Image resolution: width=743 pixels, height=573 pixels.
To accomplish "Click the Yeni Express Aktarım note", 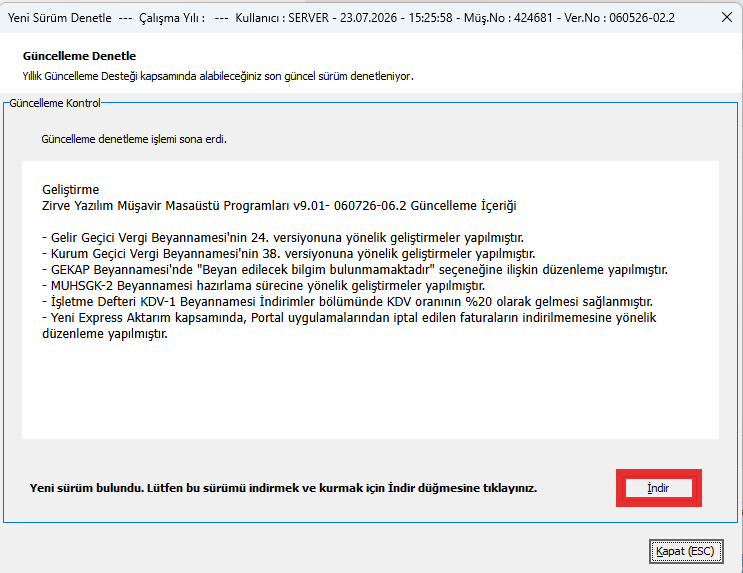I will [x=349, y=326].
